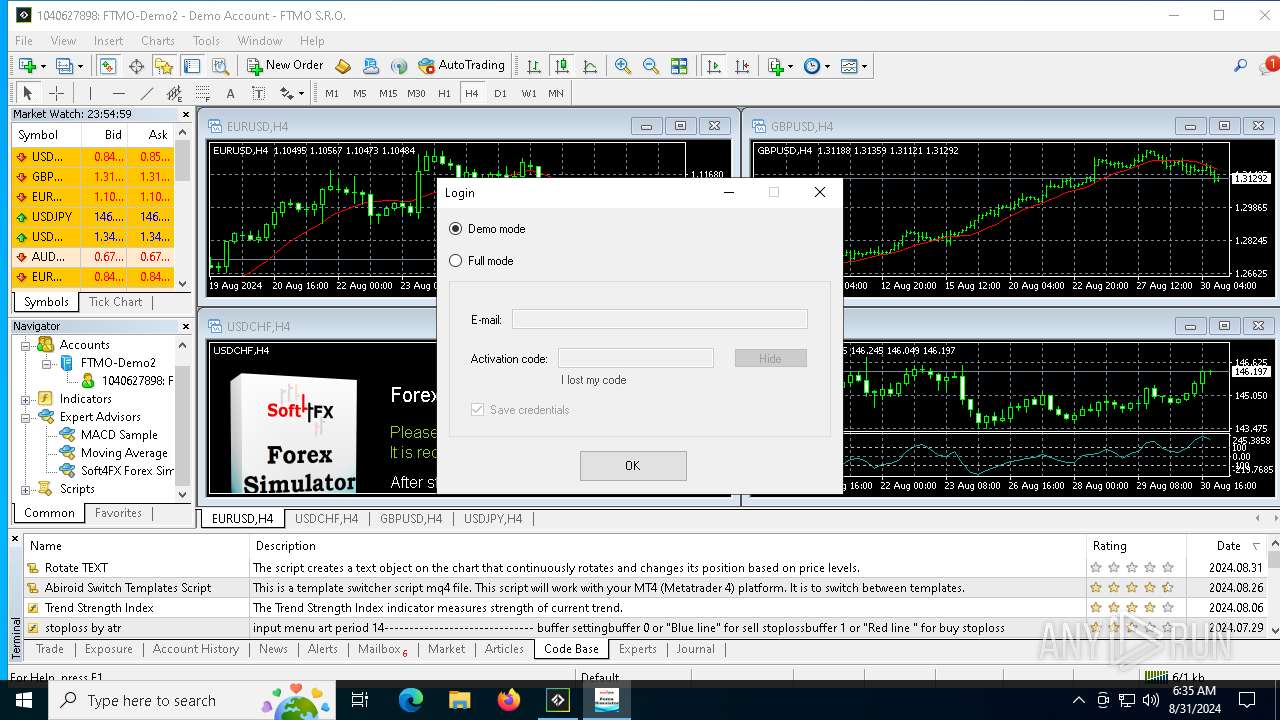1280x720 pixels.
Task: Open the Charts menu
Action: tap(158, 41)
